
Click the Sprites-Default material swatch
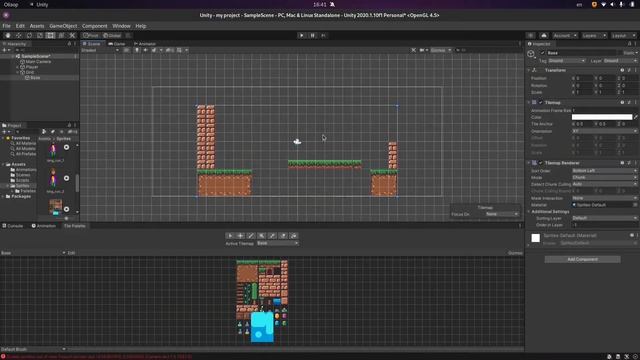pyautogui.click(x=536, y=238)
